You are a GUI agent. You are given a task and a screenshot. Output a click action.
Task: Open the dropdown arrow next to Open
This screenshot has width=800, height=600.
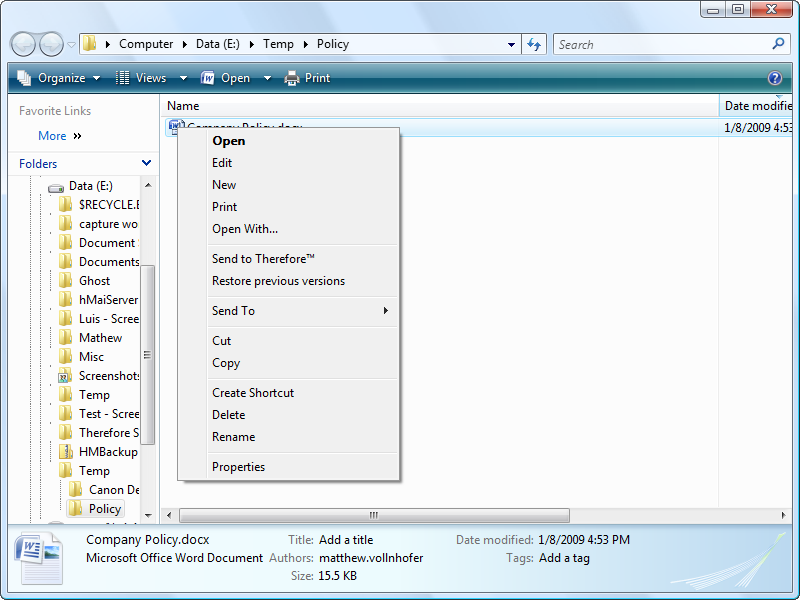pyautogui.click(x=266, y=77)
